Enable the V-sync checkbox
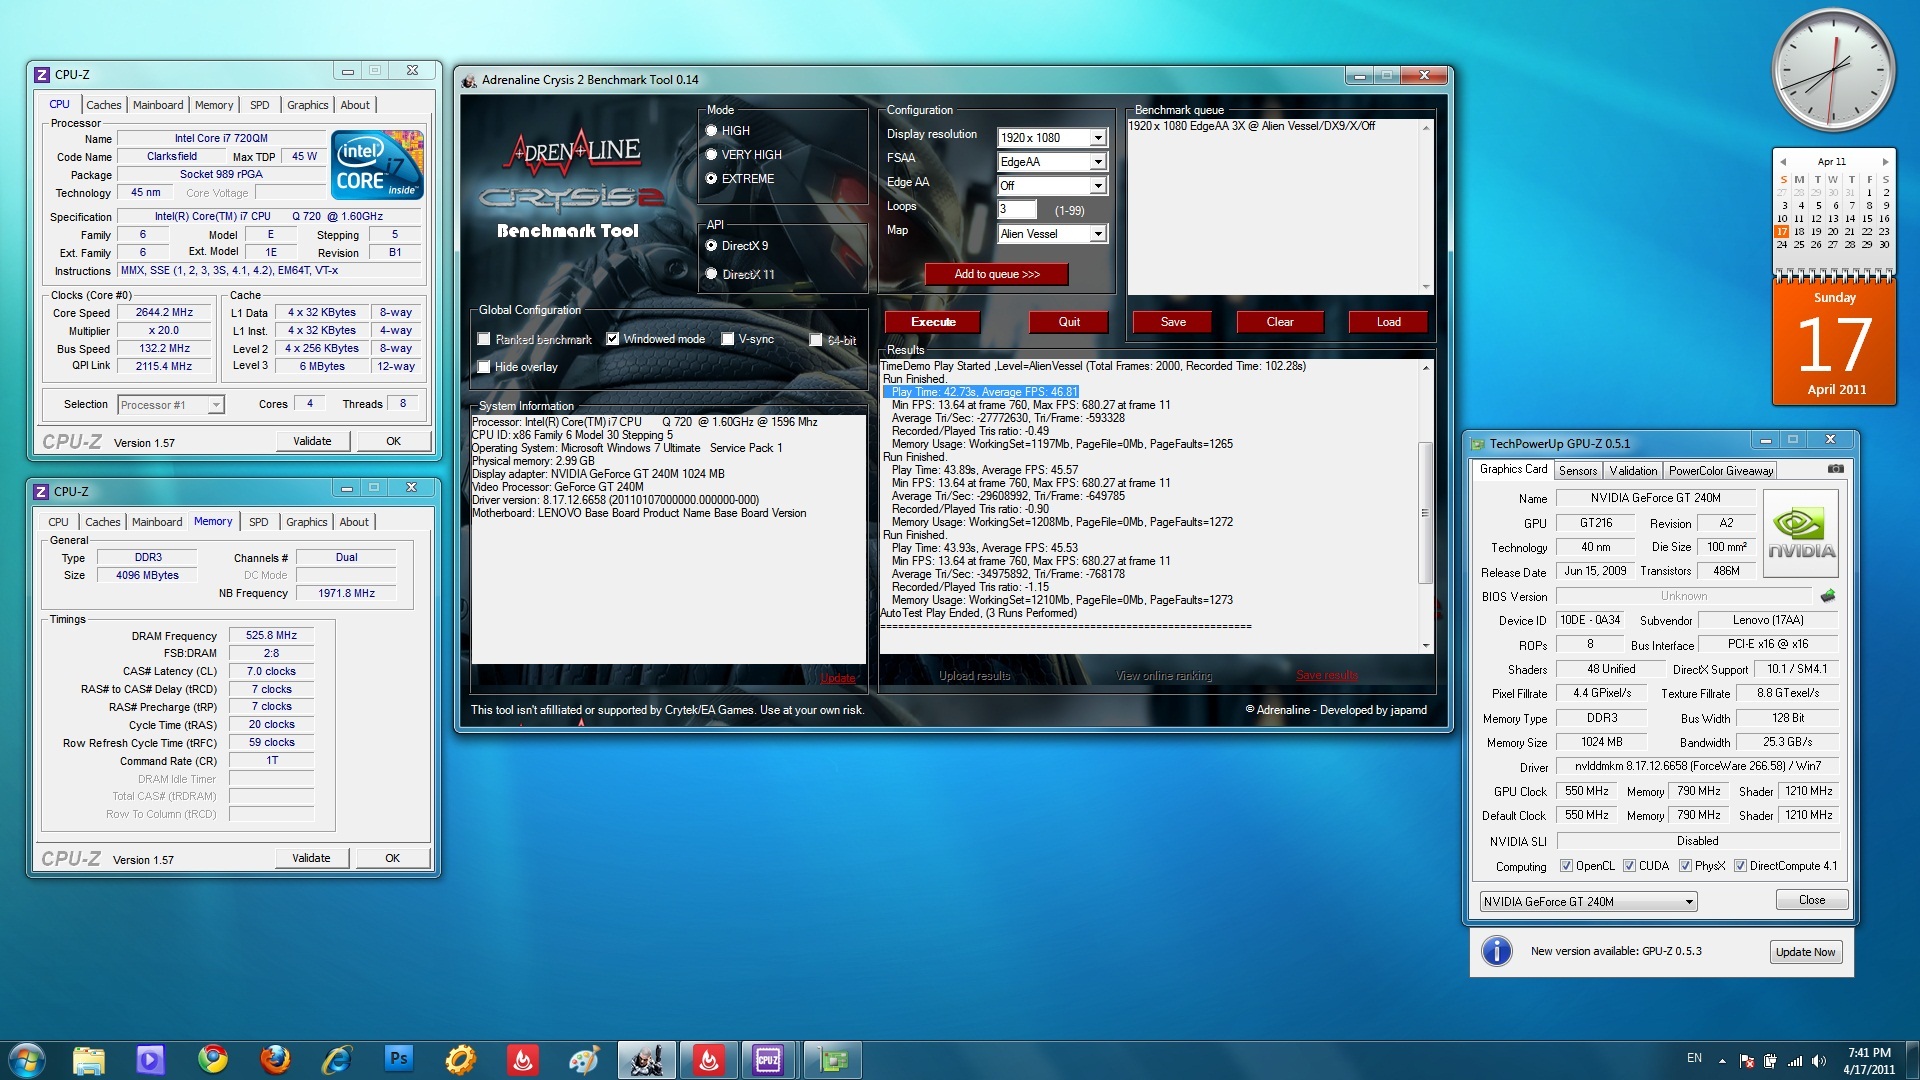The height and width of the screenshot is (1080, 1920). pos(728,339)
